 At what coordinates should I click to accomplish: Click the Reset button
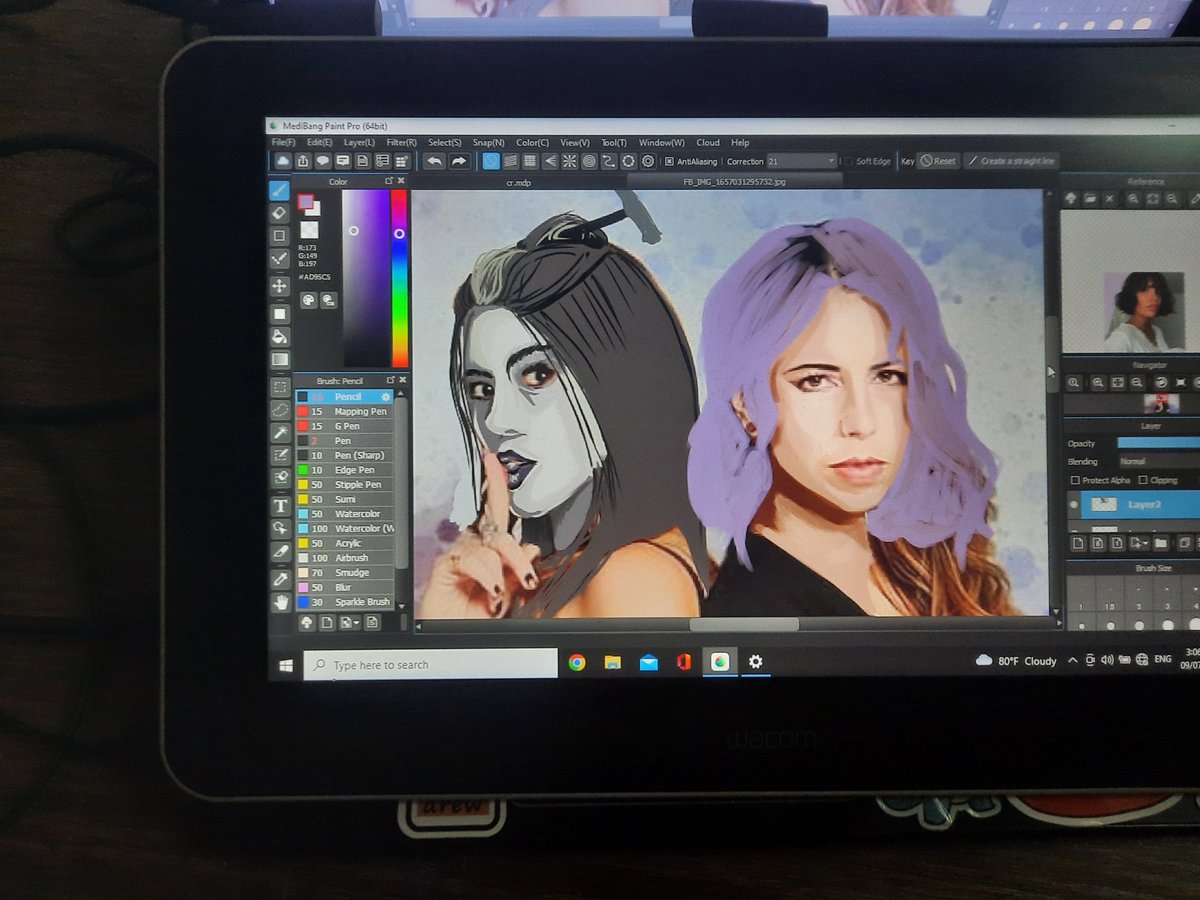[x=938, y=161]
